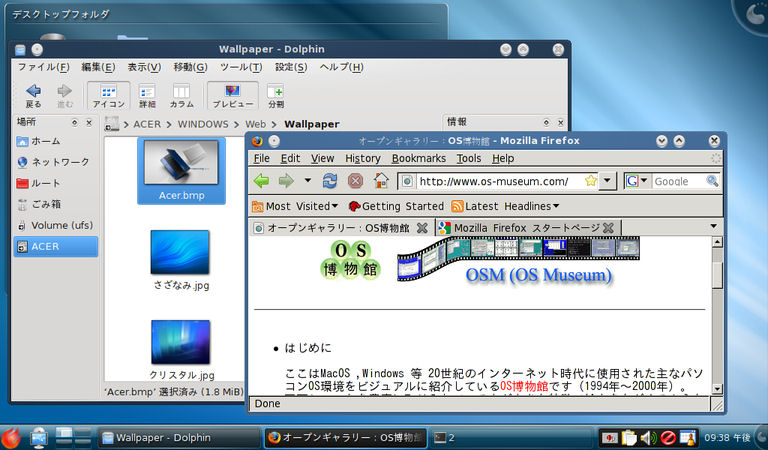Open the Google search engine dropdown
This screenshot has width=768, height=450.
tap(637, 181)
